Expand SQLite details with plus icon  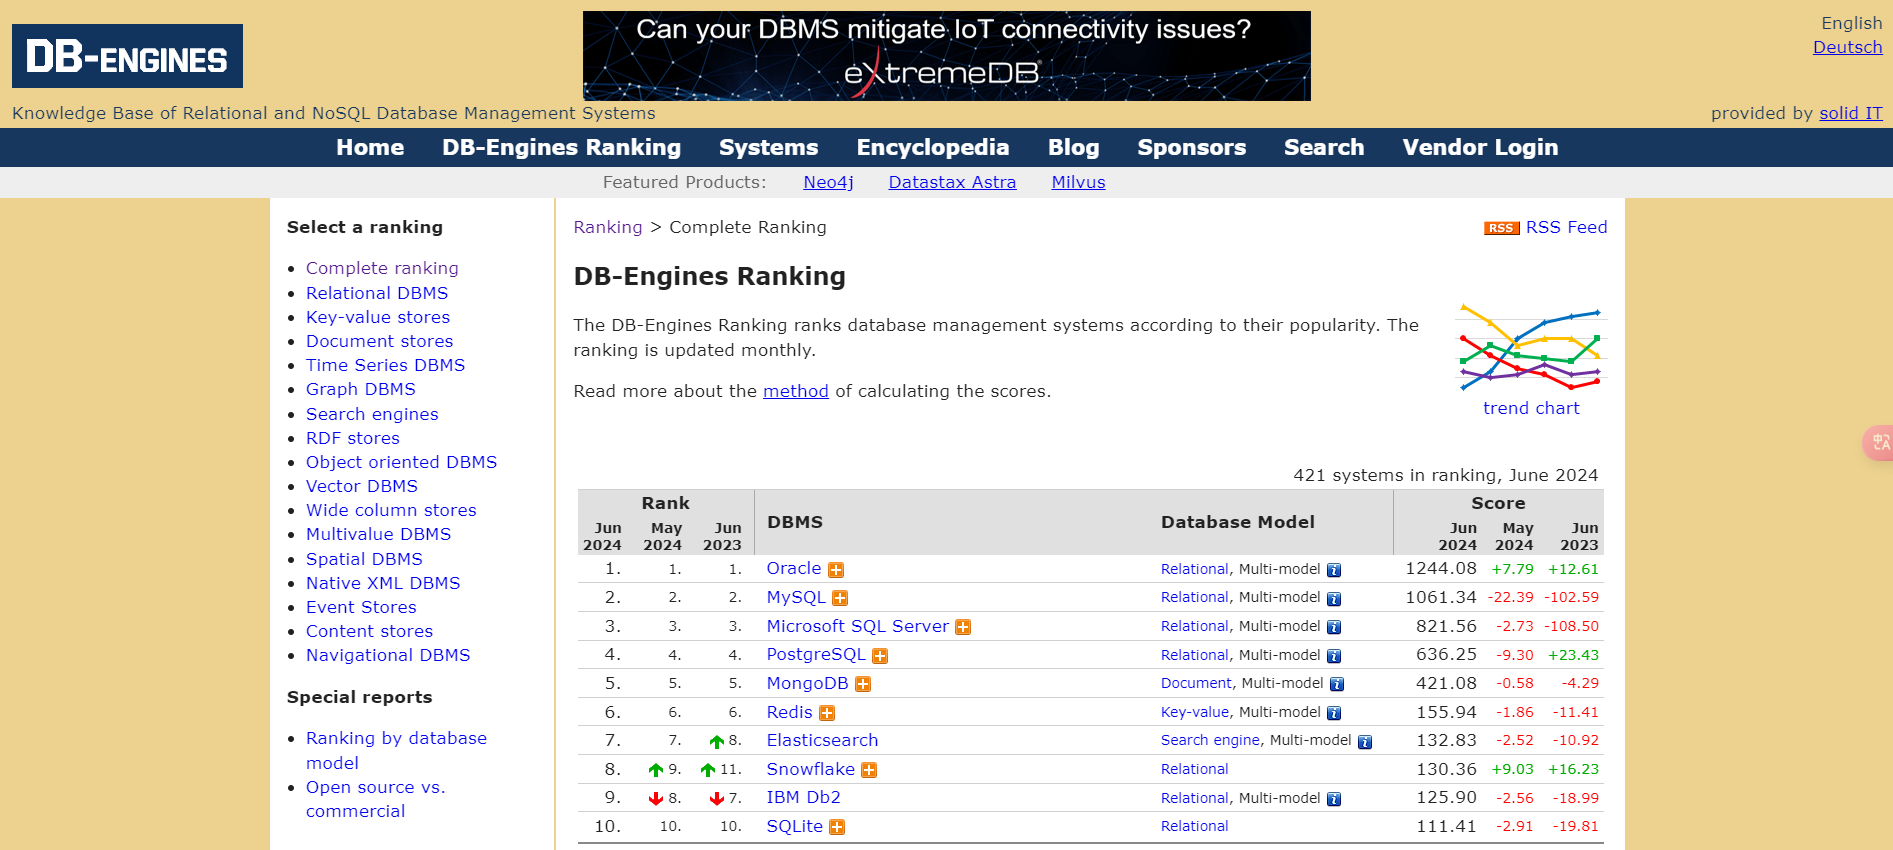click(x=837, y=827)
